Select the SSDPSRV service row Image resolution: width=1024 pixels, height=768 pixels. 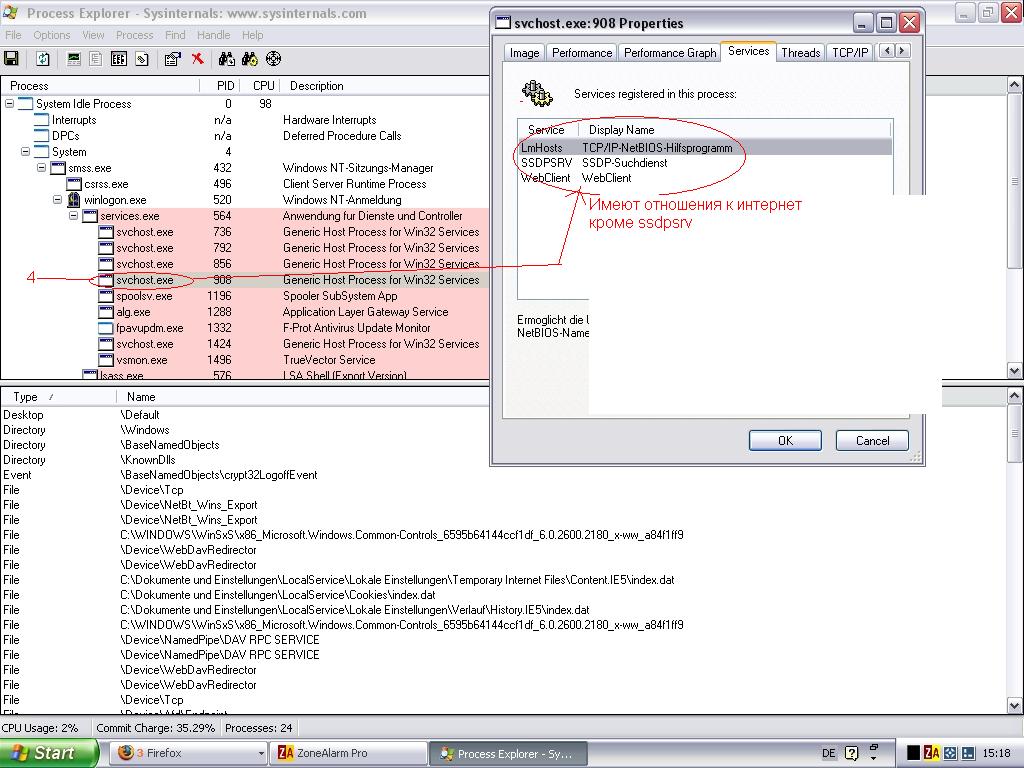point(705,163)
